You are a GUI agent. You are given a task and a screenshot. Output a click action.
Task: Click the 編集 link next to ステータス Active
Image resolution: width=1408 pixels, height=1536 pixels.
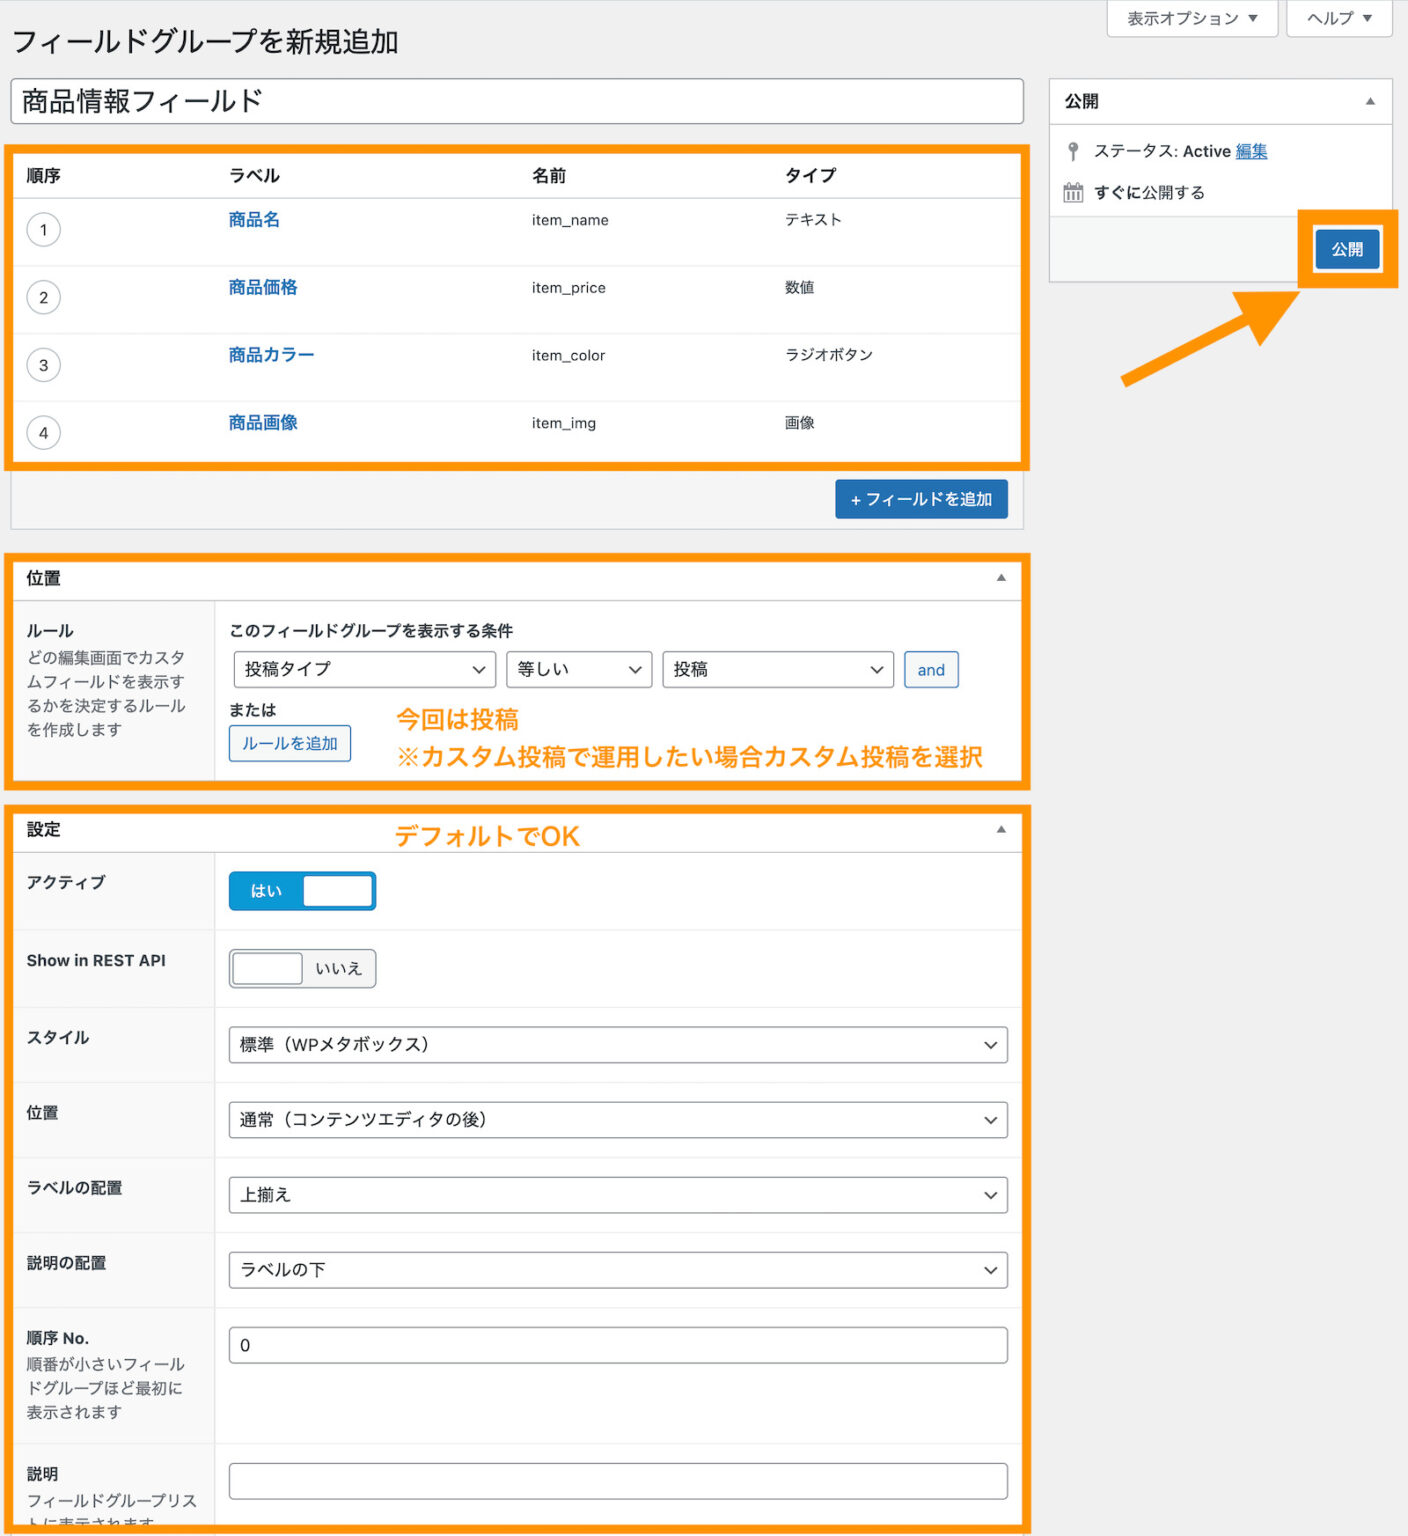coord(1250,151)
